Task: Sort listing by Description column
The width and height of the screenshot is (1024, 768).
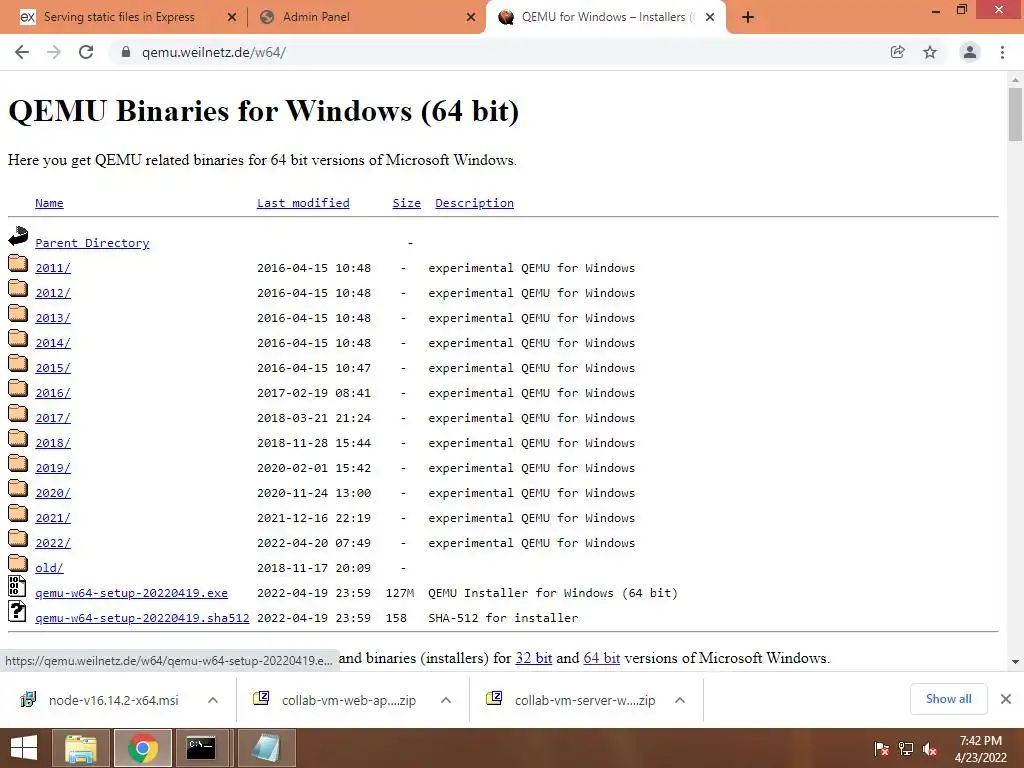Action: tap(474, 203)
